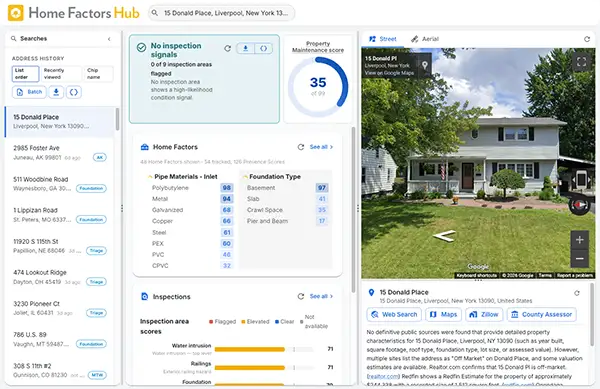
Task: Click the Elevated legend orange swatch
Action: (x=243, y=322)
